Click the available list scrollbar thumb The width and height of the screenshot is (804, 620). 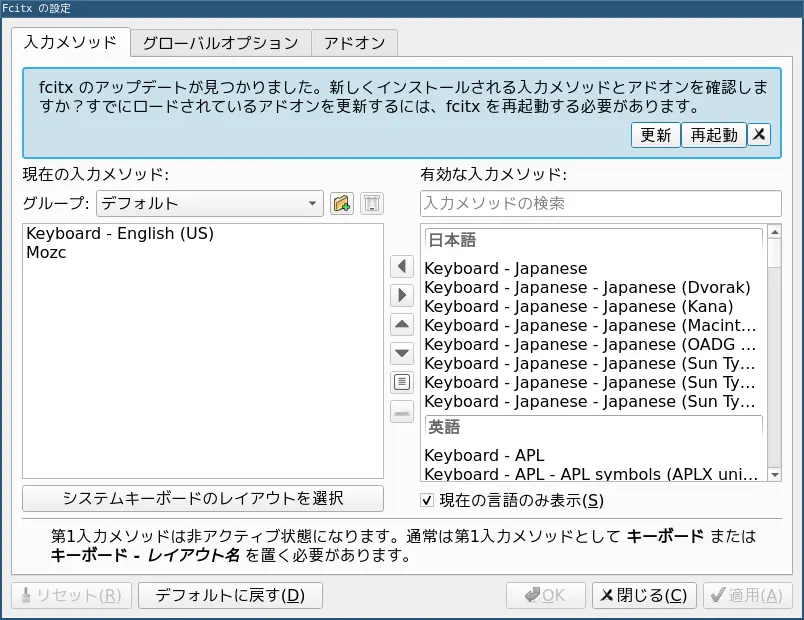[775, 253]
